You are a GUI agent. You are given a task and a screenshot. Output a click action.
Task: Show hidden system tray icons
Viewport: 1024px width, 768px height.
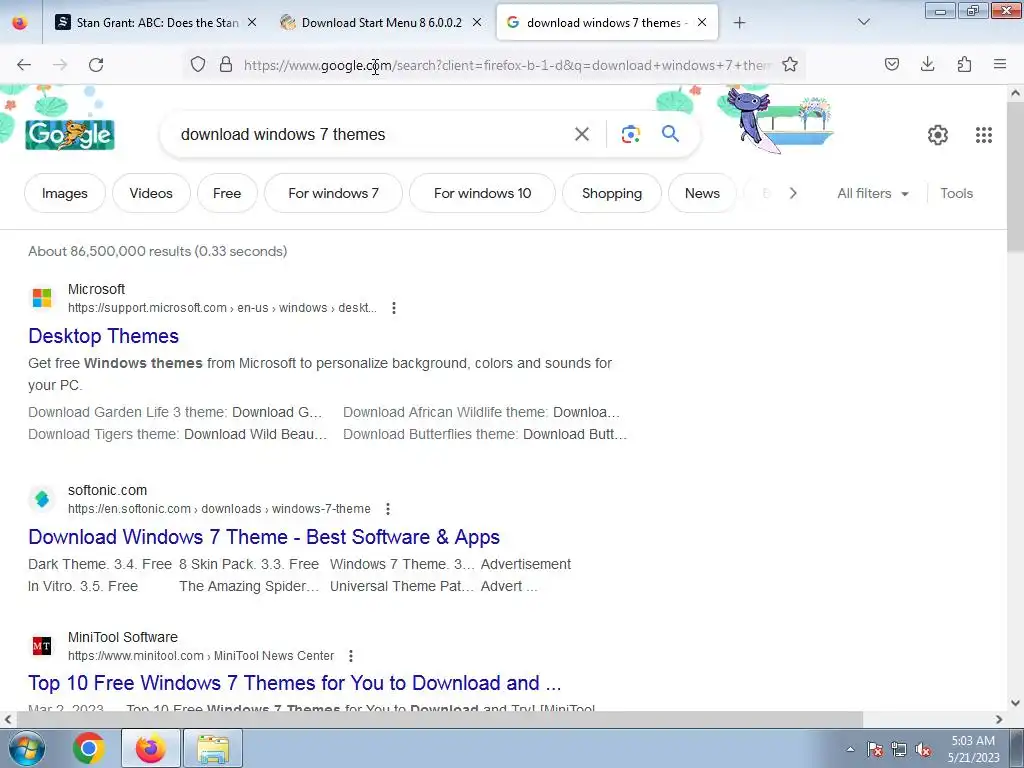tap(850, 749)
